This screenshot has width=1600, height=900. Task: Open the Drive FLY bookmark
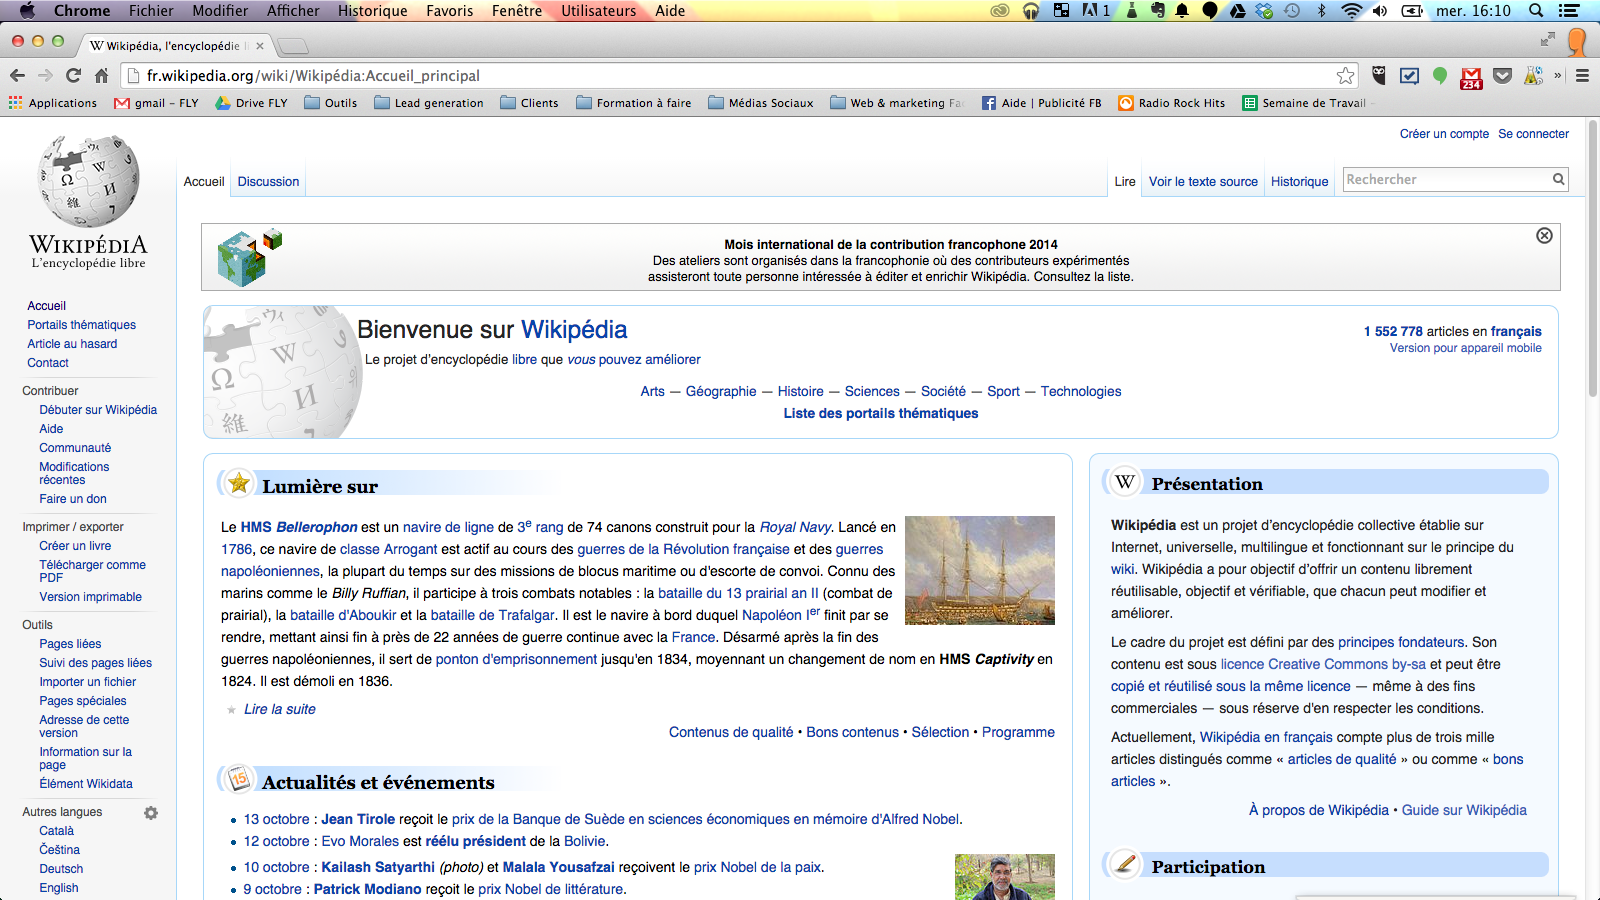point(251,103)
